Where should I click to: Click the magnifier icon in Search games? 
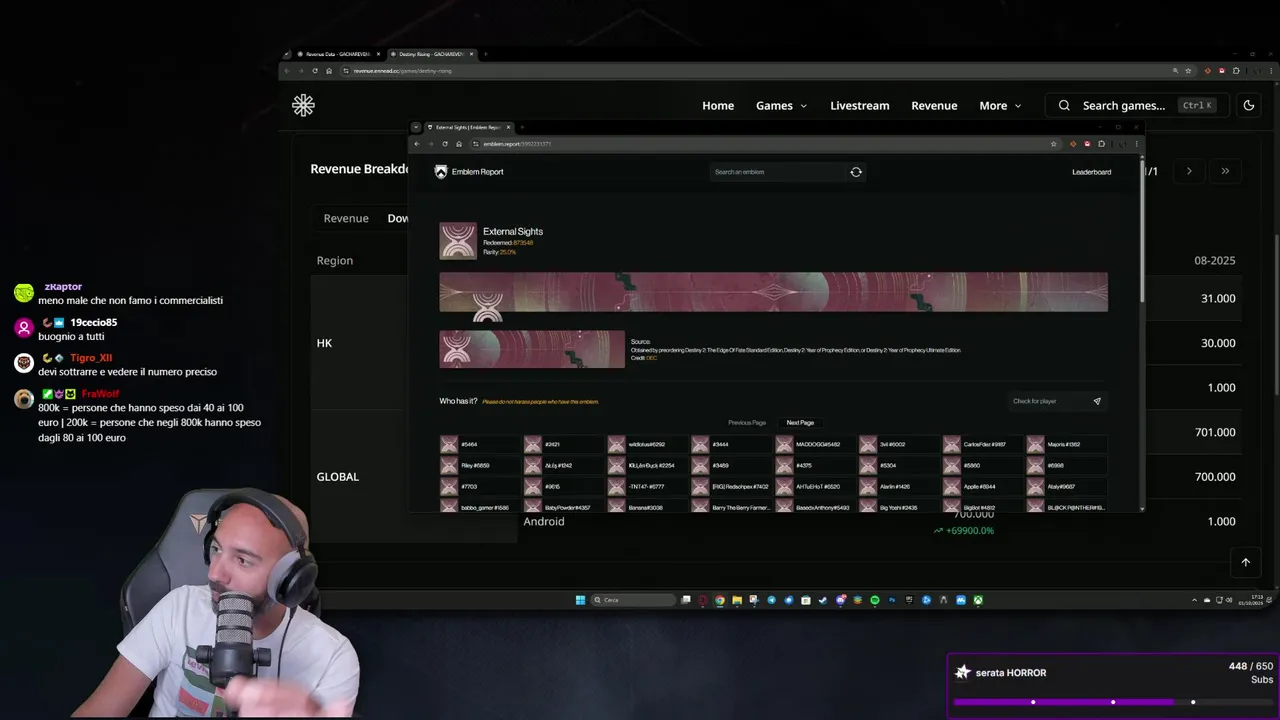tap(1064, 105)
